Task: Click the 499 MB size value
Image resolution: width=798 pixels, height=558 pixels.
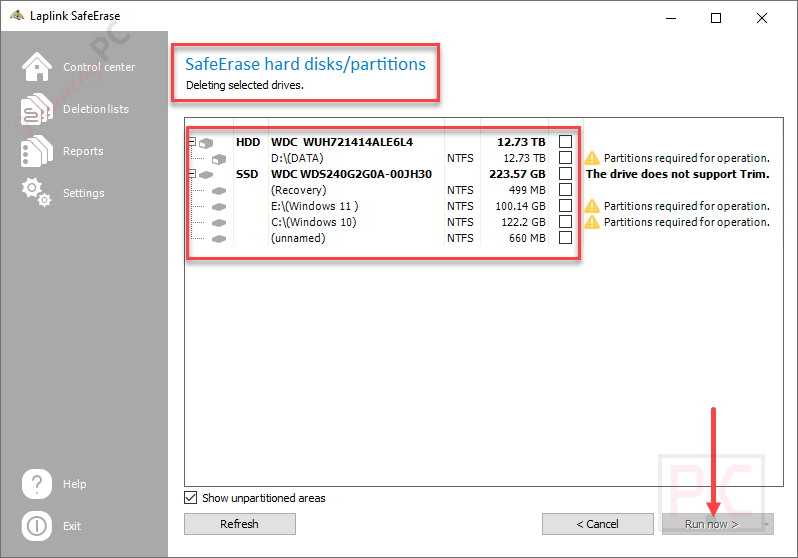Action: click(x=527, y=190)
